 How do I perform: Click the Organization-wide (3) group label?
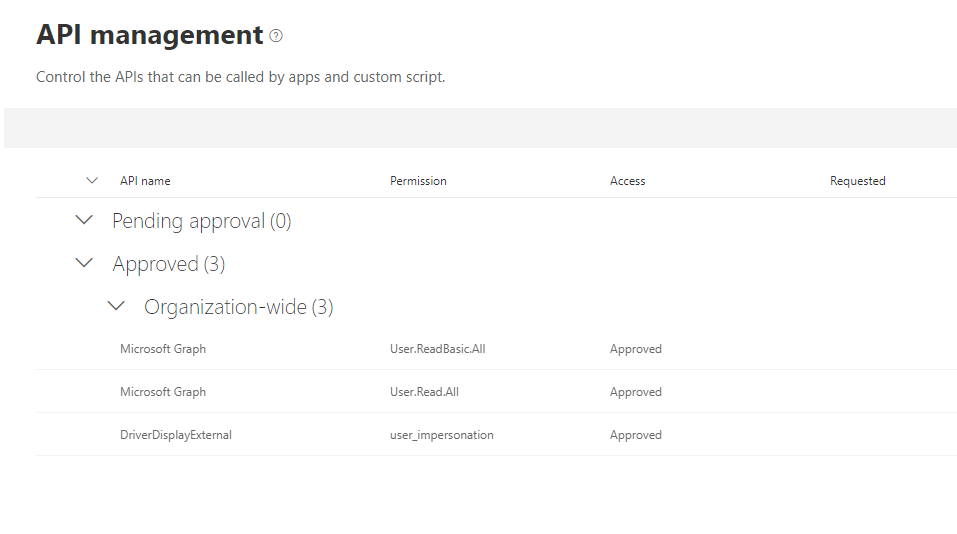click(x=239, y=307)
